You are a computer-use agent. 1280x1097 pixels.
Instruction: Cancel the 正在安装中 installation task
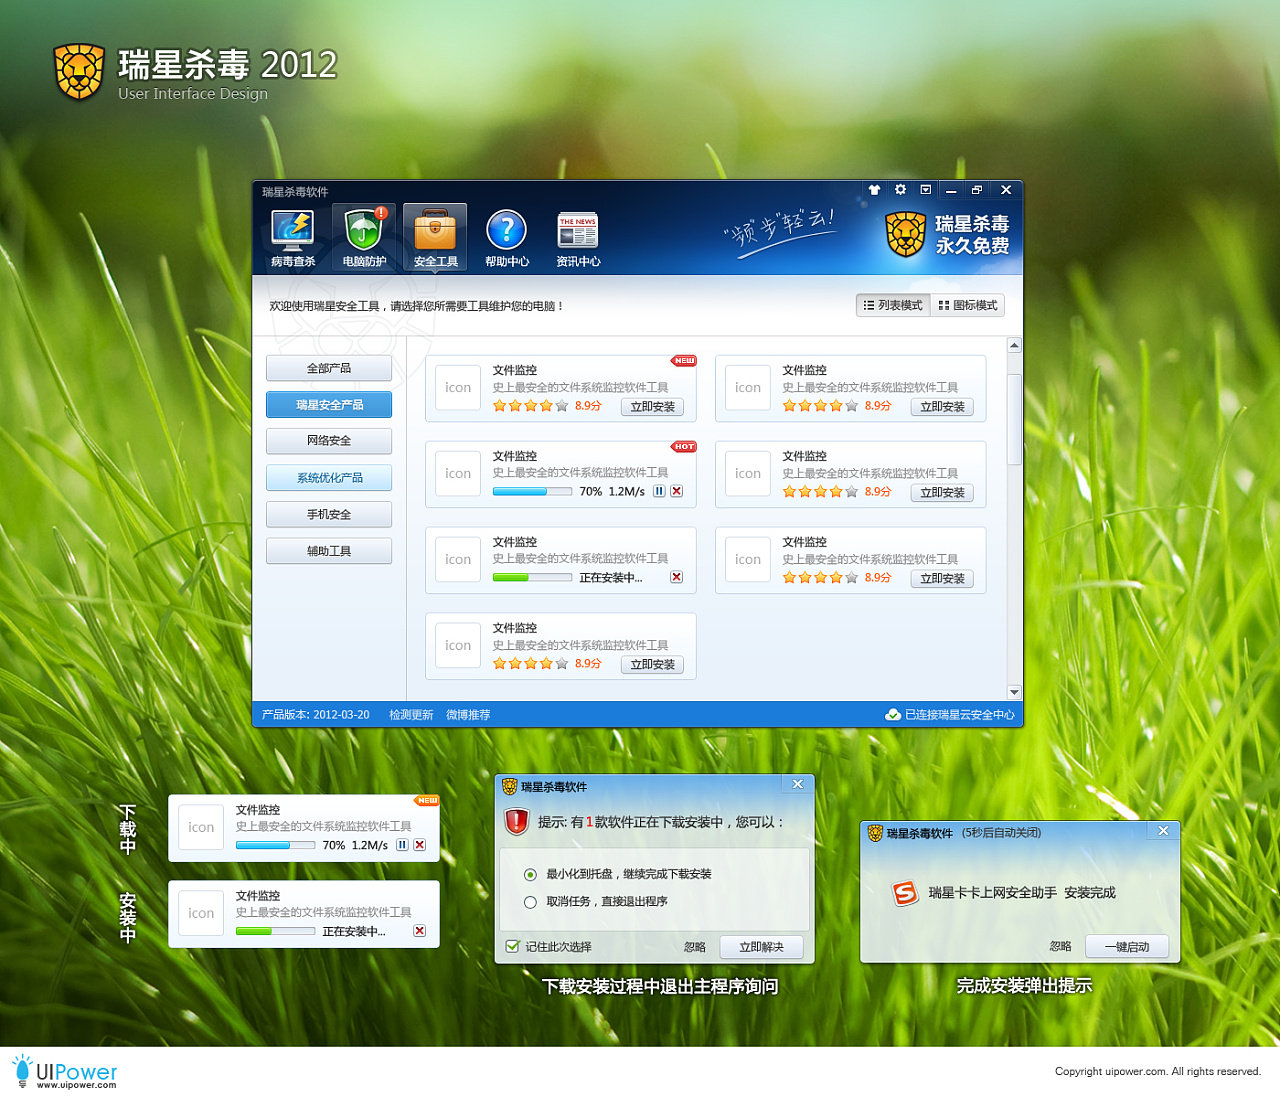[676, 577]
